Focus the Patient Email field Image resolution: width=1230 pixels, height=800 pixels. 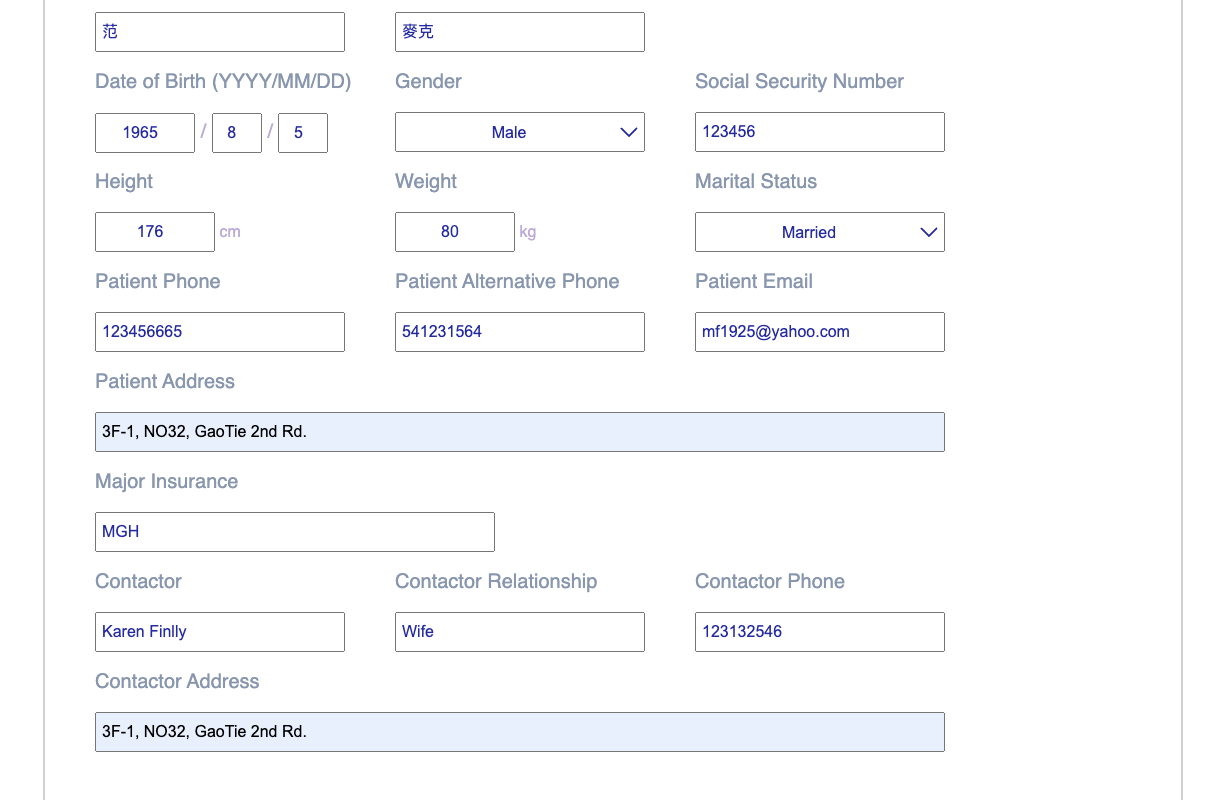(820, 332)
